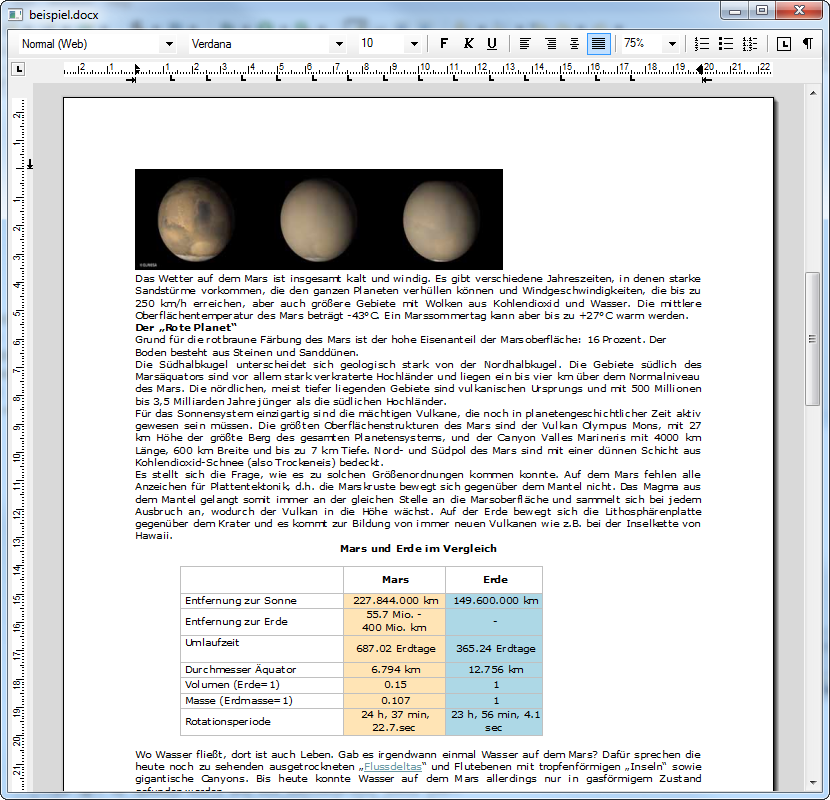The width and height of the screenshot is (830, 800).
Task: Apply numbered list formatting
Action: (702, 44)
